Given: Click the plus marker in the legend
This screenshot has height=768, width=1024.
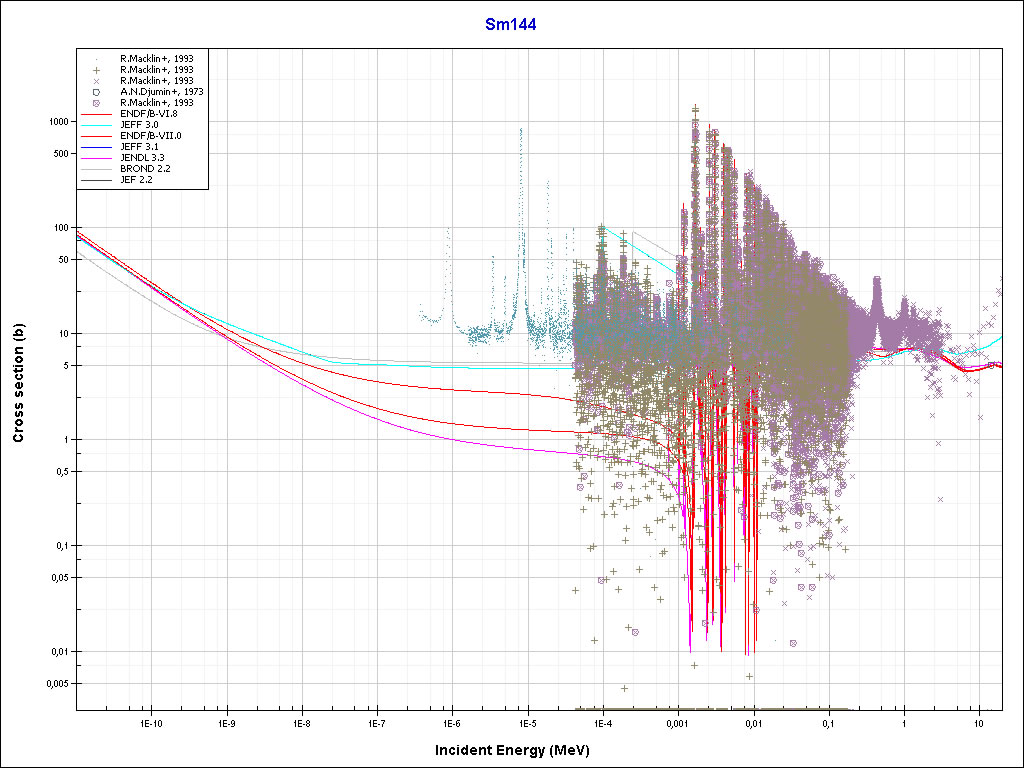Looking at the screenshot, I should click(98, 69).
